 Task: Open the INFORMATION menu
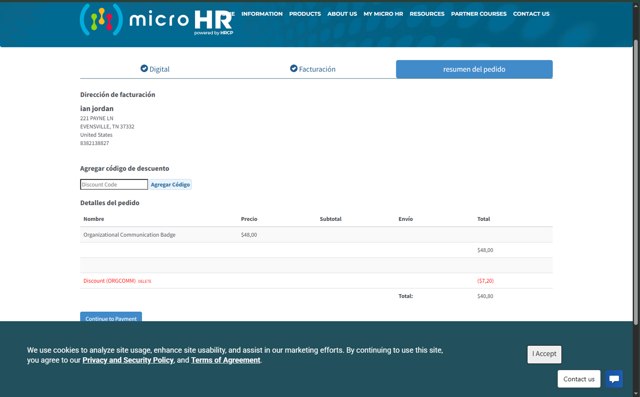(x=262, y=14)
